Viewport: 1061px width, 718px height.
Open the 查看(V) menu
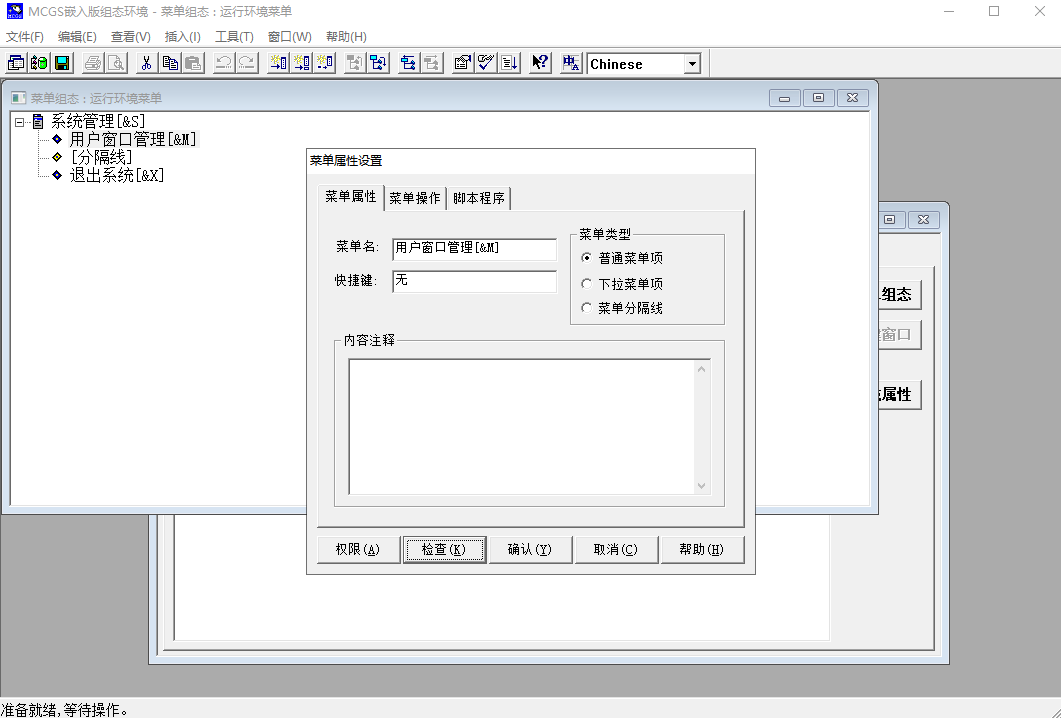131,37
